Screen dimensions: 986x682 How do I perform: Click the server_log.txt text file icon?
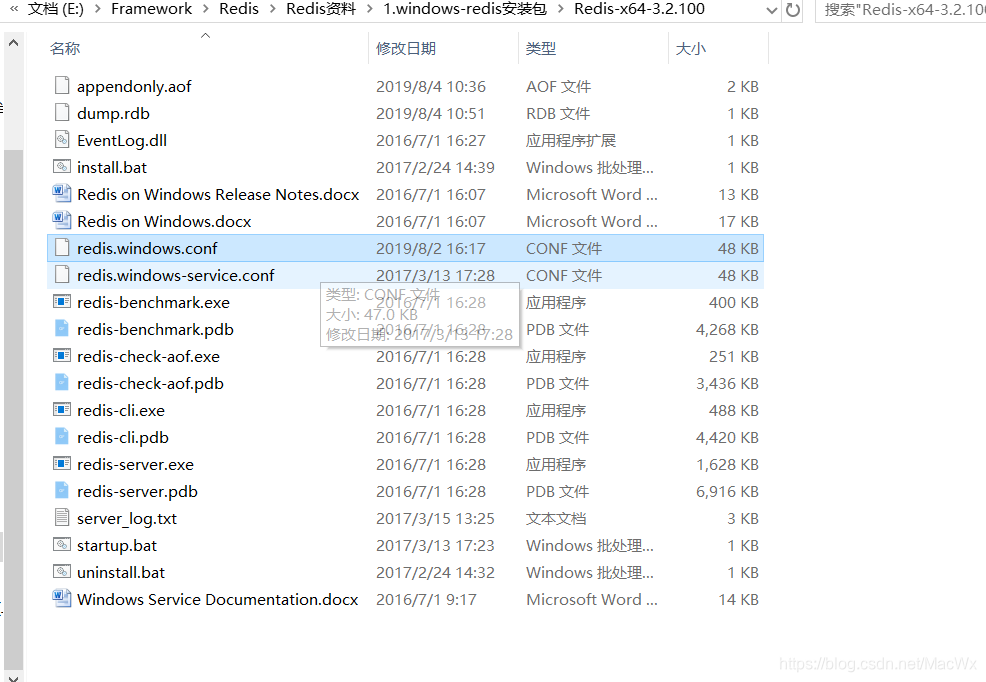click(x=62, y=519)
